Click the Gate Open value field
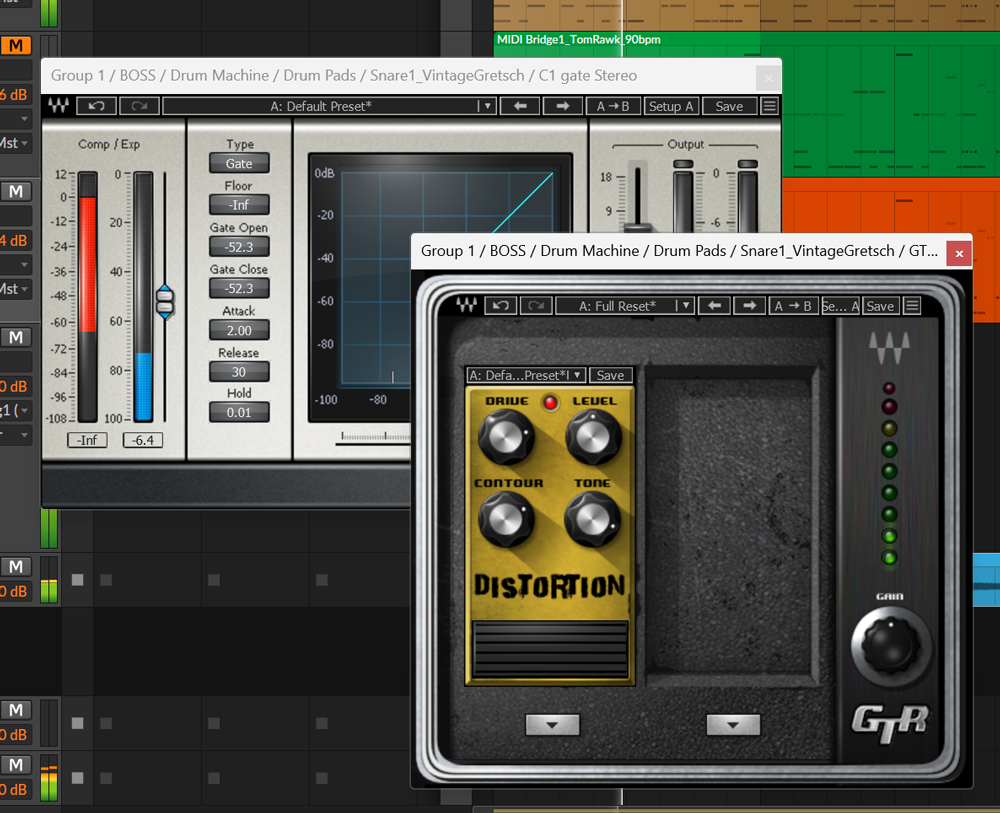Screen dimensions: 1000x813 click(239, 246)
